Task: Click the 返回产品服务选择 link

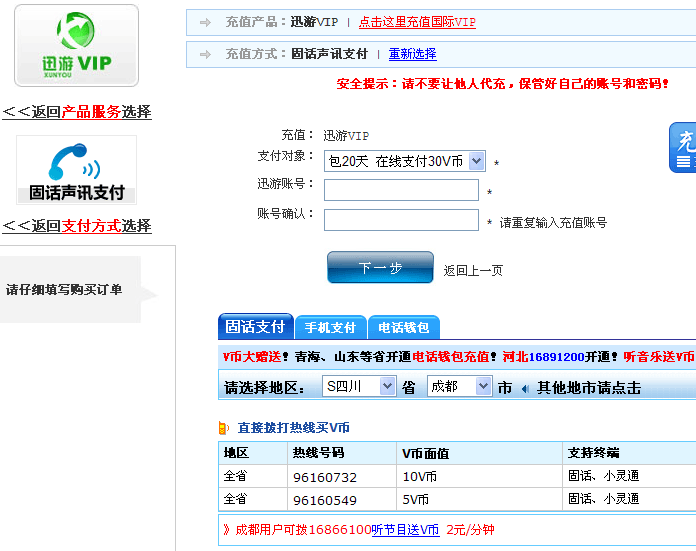Action: coord(77,111)
